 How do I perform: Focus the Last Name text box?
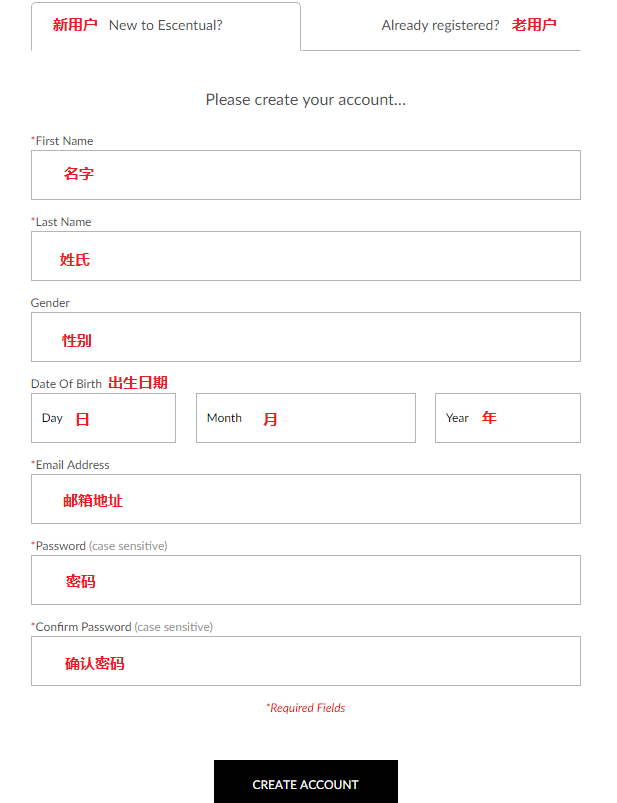coord(305,256)
